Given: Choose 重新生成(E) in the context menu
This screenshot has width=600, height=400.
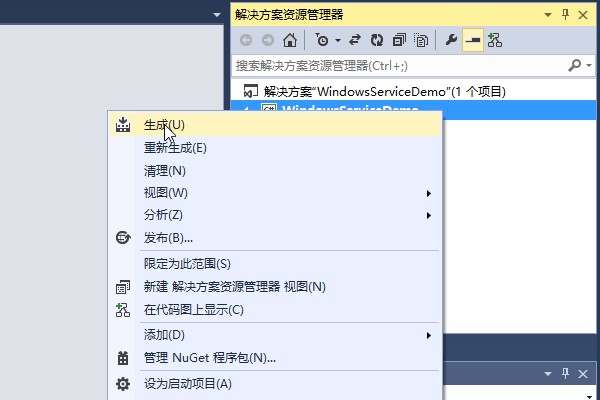Looking at the screenshot, I should (175, 148).
